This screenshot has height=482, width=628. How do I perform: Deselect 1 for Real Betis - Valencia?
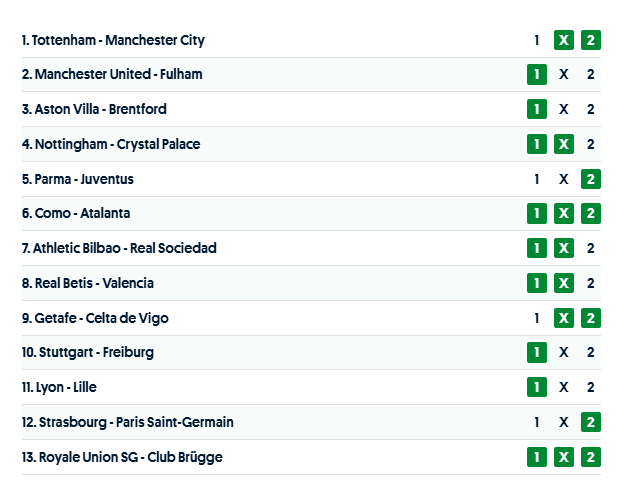pyautogui.click(x=537, y=283)
